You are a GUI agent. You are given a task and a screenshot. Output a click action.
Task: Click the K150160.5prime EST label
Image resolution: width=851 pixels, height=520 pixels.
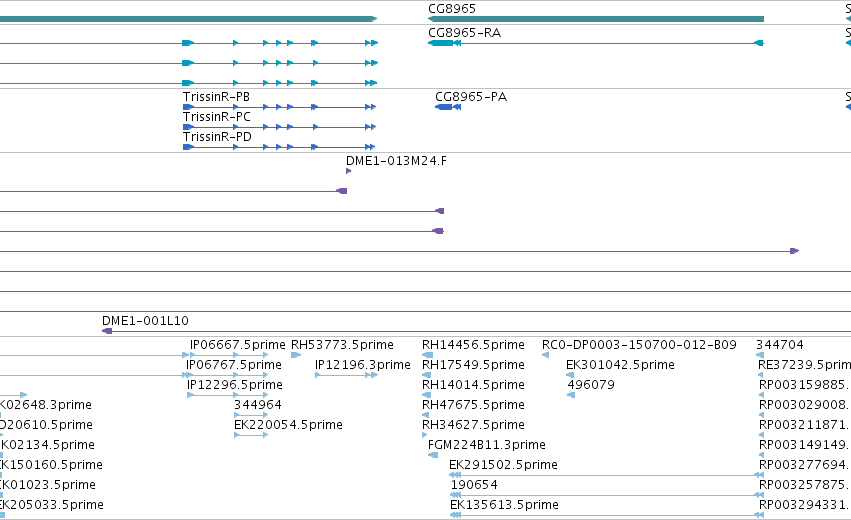(x=51, y=465)
